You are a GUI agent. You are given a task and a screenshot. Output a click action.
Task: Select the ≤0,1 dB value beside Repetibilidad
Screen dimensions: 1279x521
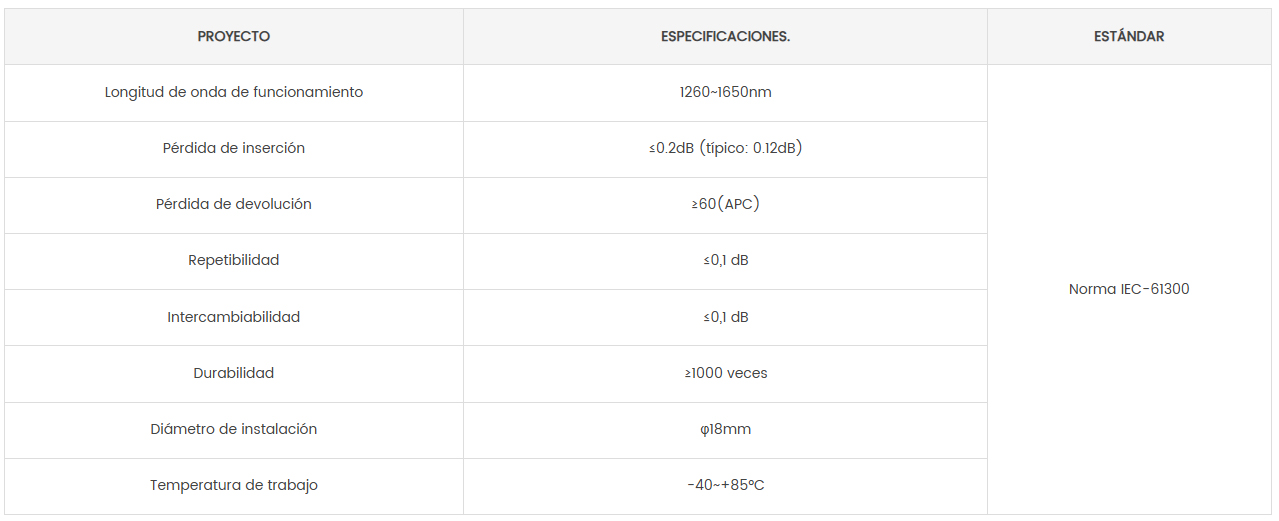click(x=725, y=260)
